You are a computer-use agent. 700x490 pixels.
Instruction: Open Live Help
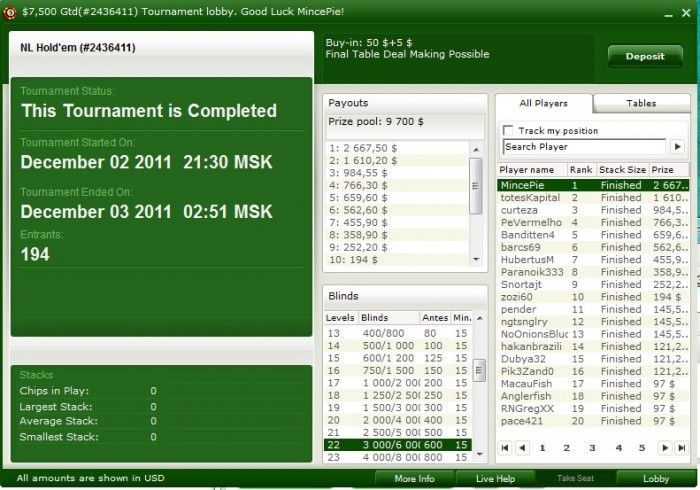(495, 479)
